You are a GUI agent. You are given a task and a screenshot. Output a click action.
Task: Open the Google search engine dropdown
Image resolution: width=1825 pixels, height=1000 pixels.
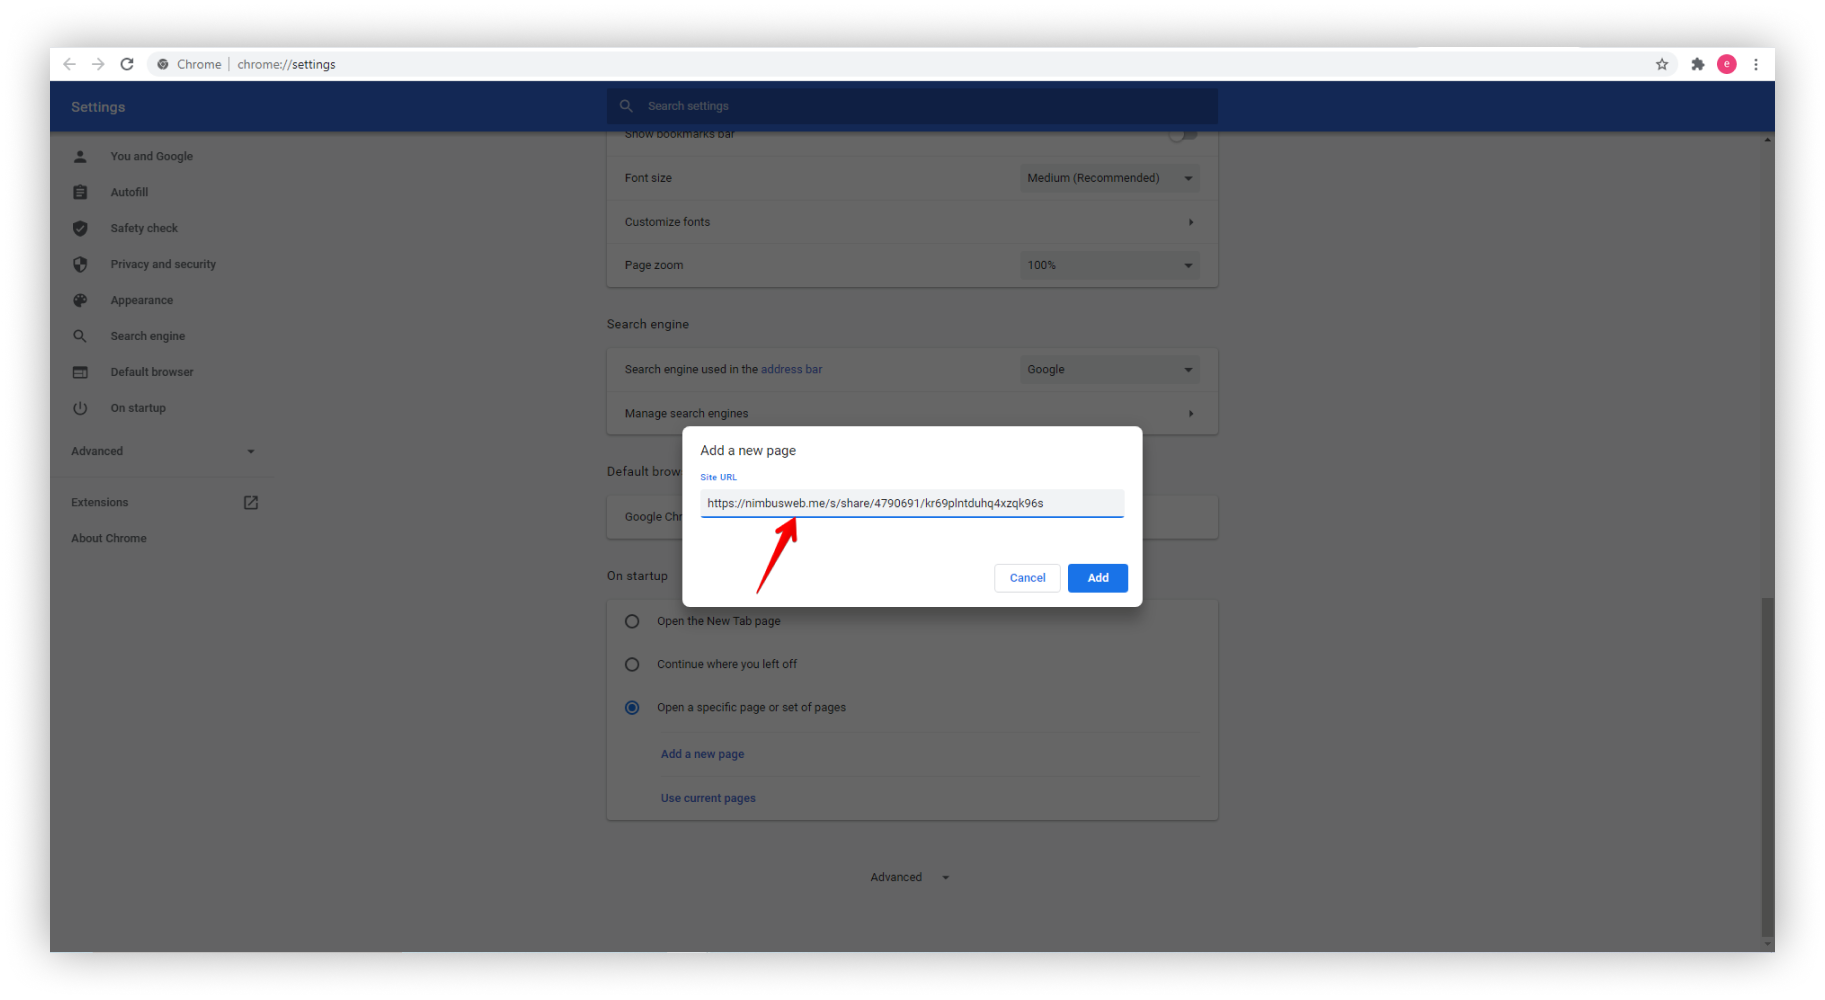click(1109, 369)
